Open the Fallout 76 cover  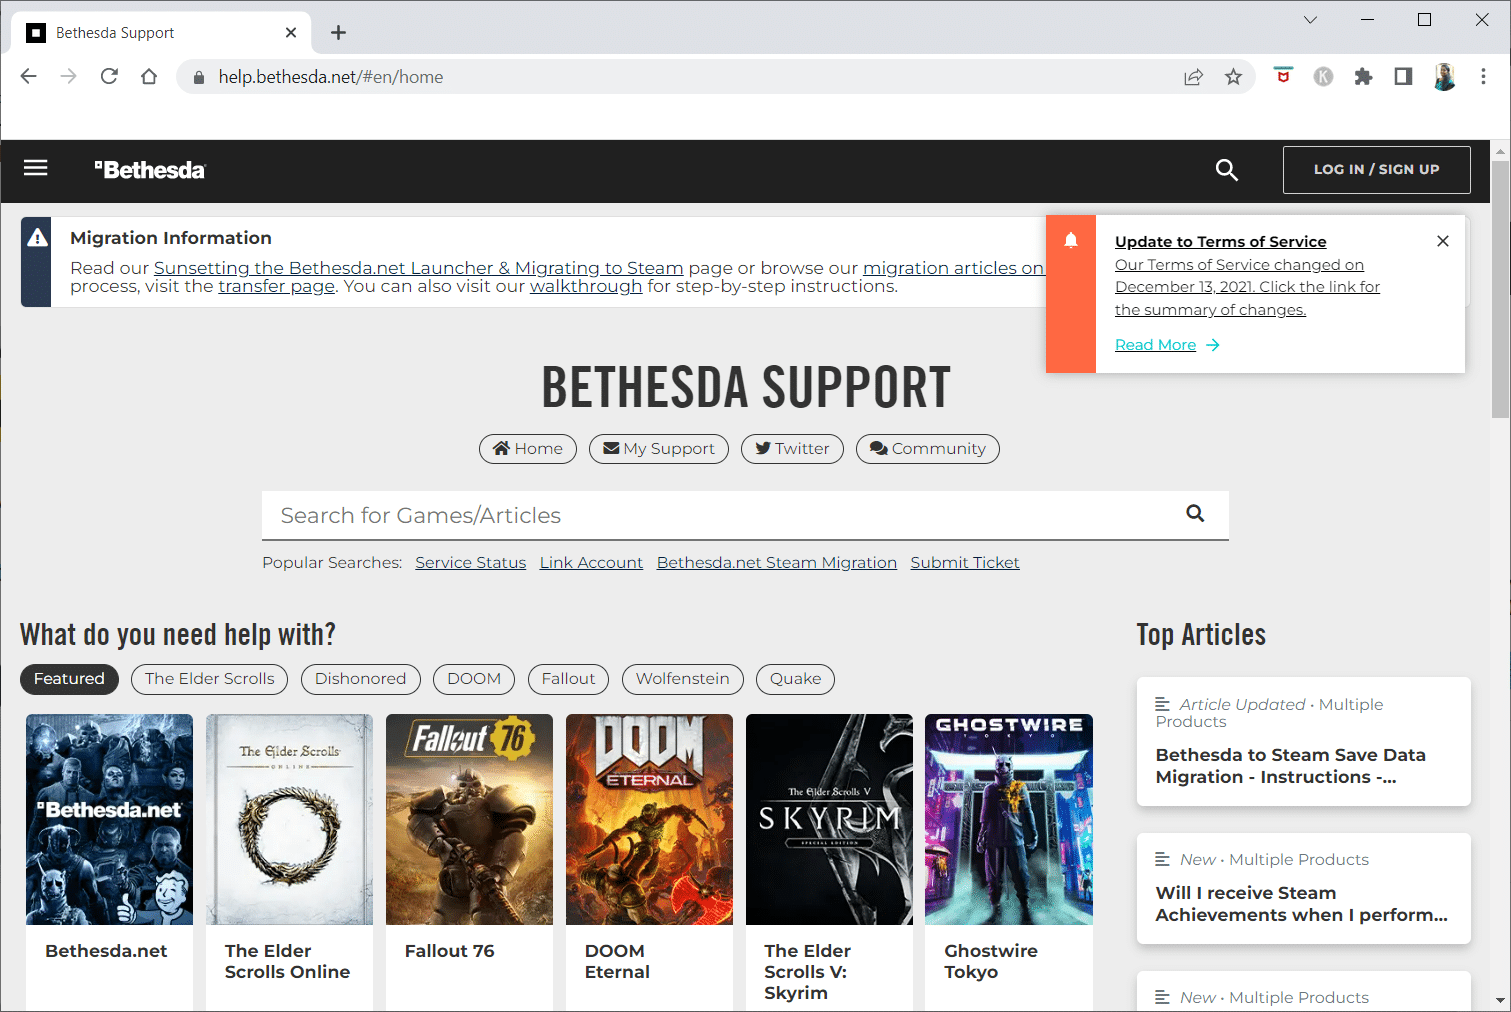pos(469,819)
